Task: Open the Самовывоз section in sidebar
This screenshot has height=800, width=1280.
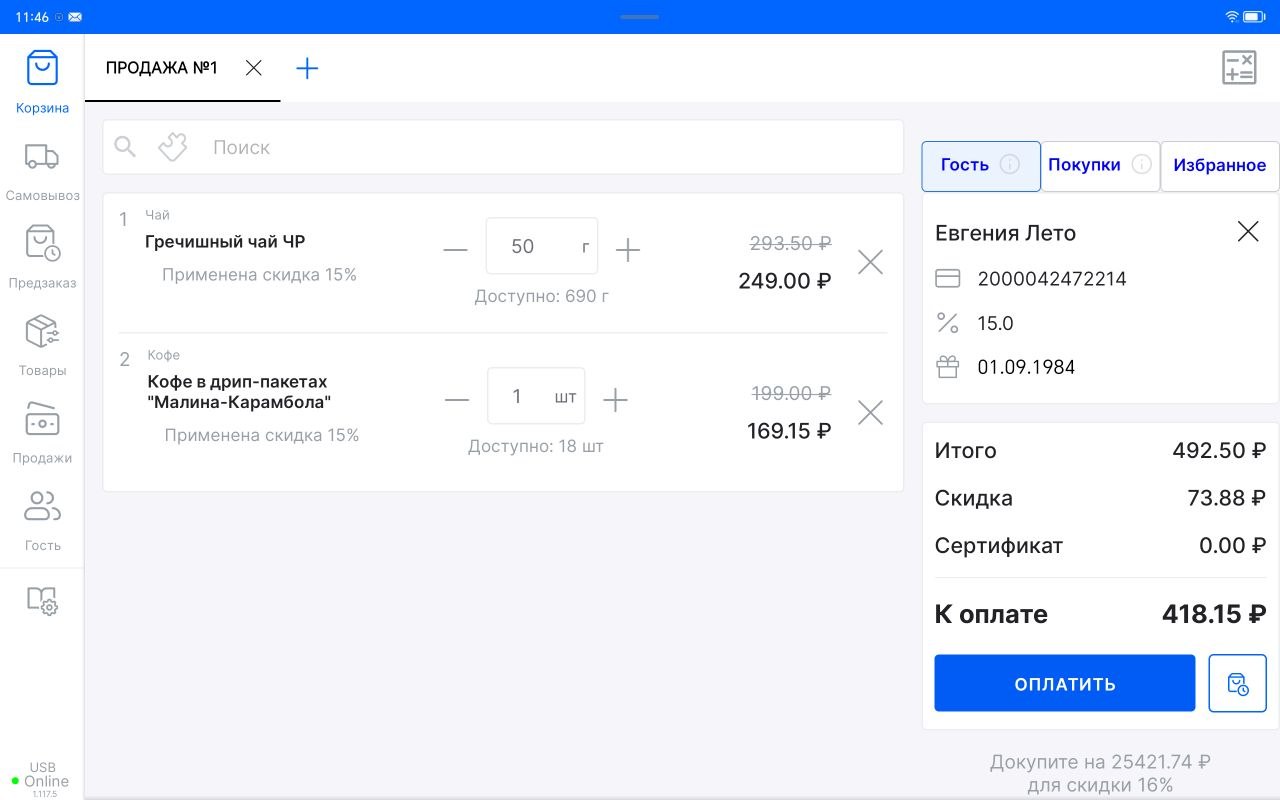Action: pyautogui.click(x=42, y=168)
